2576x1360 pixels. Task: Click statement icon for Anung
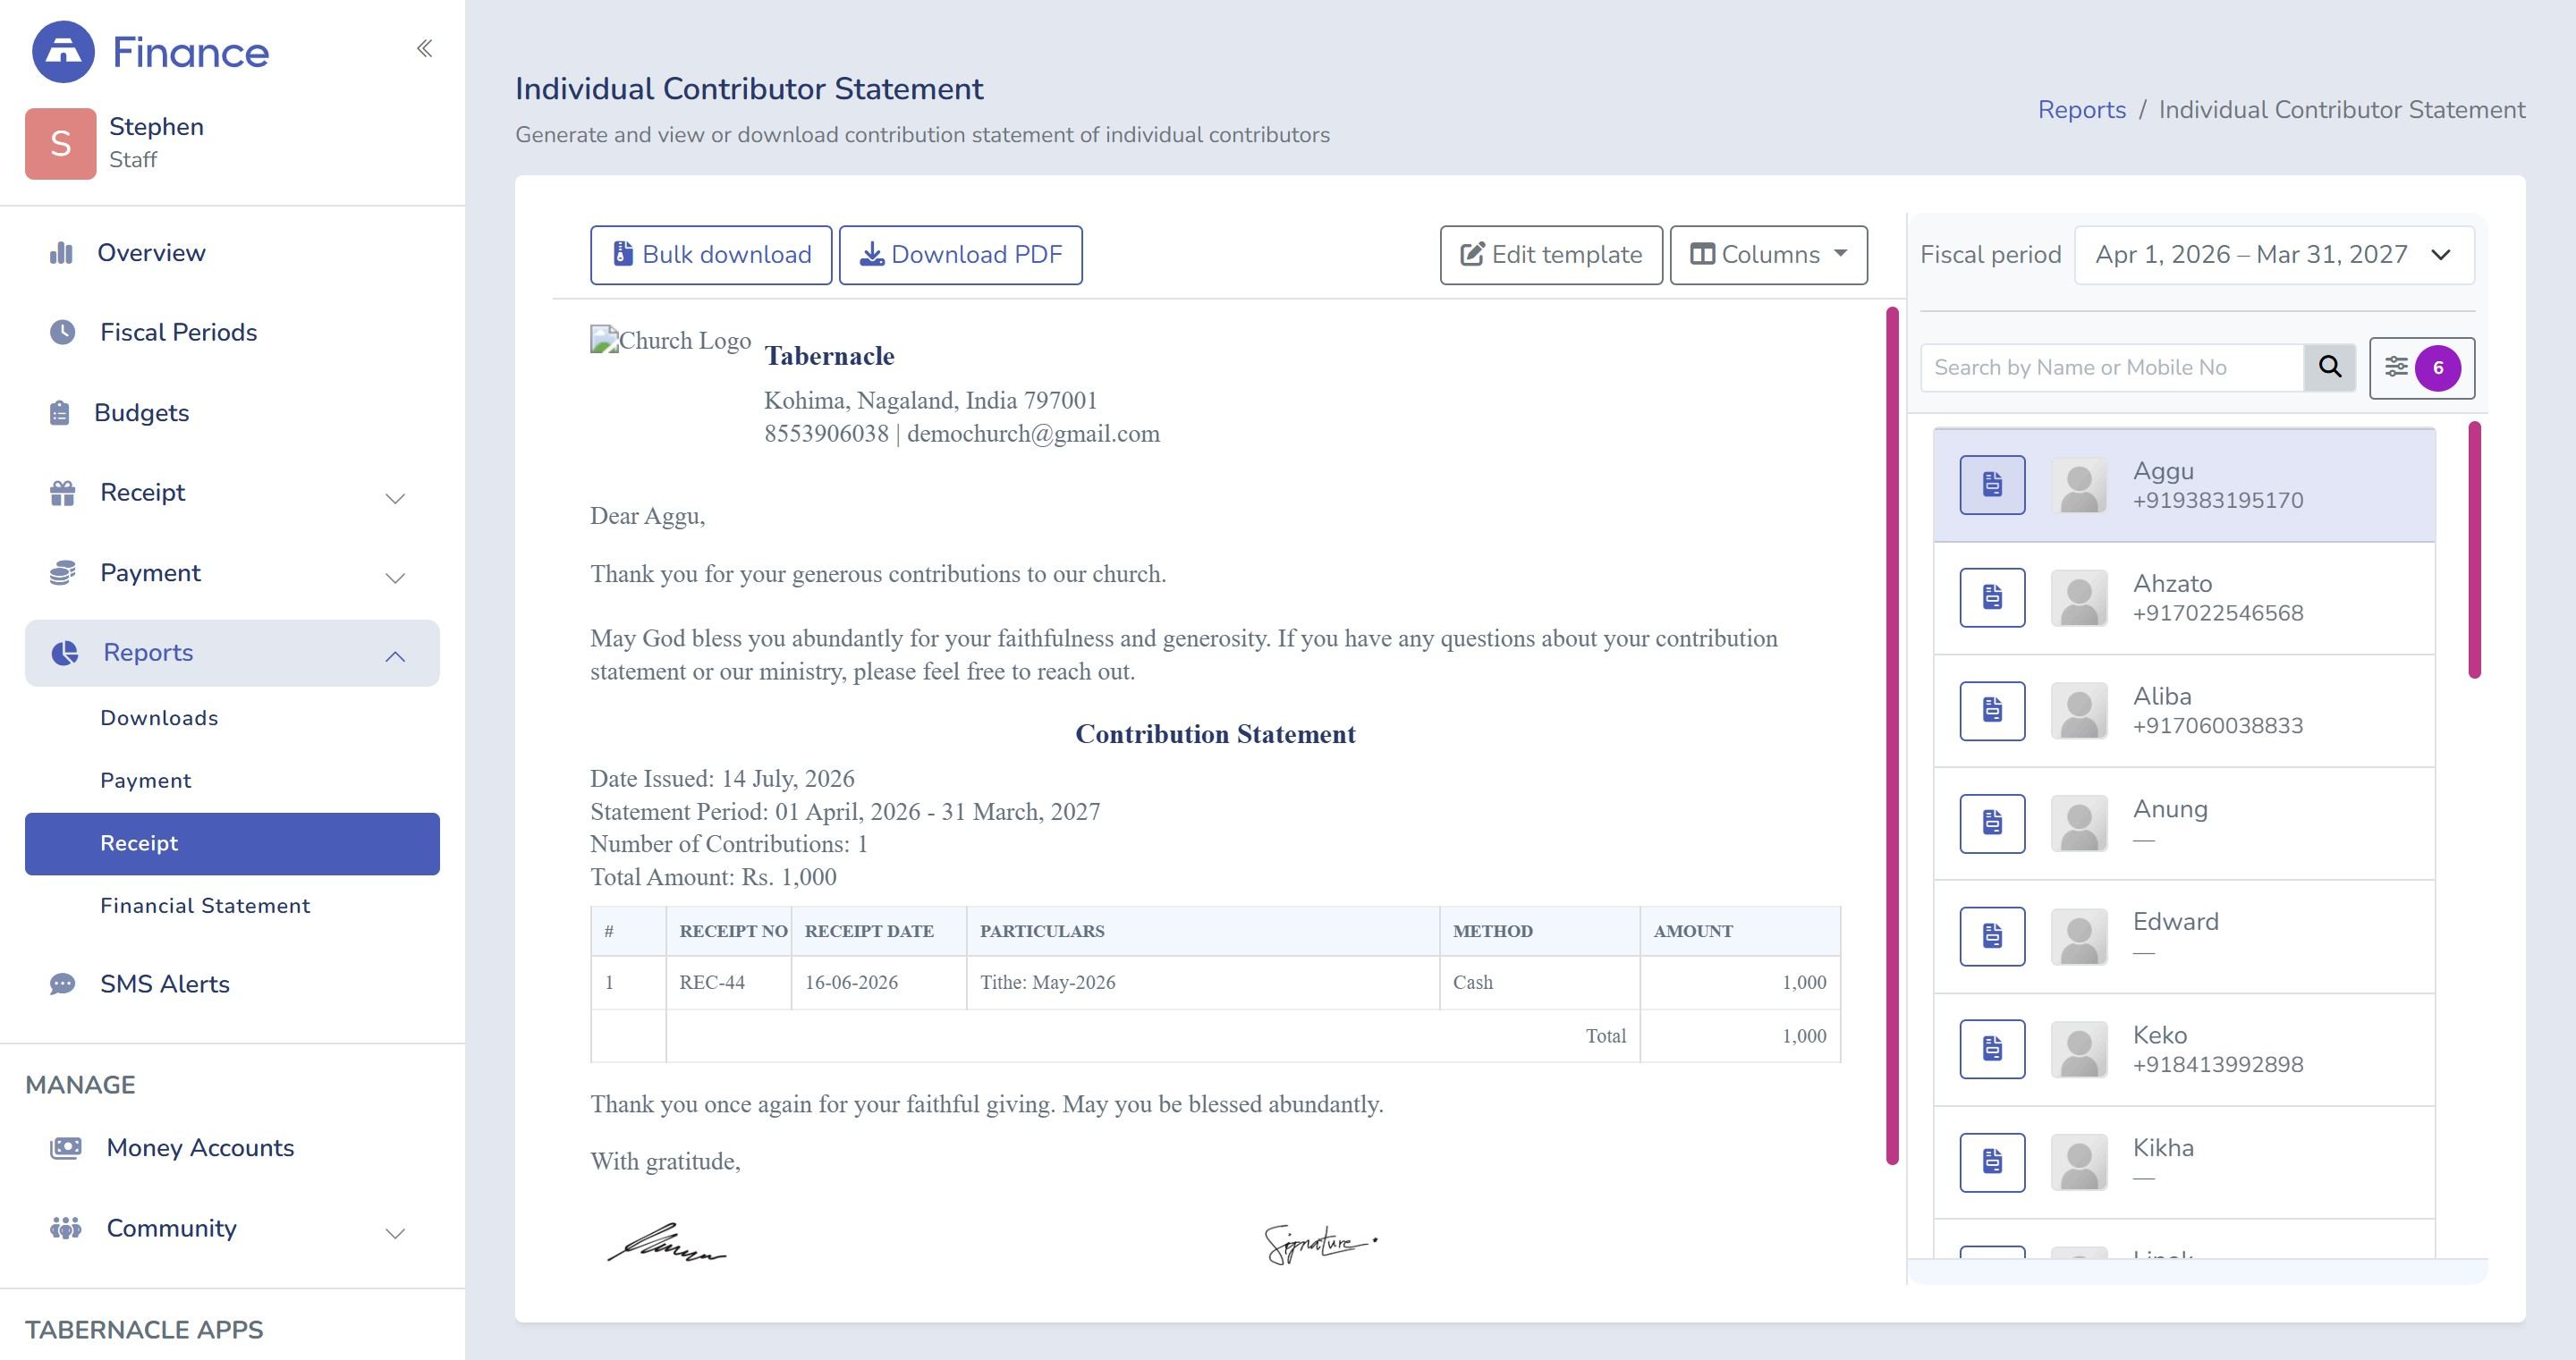pyautogui.click(x=1992, y=823)
